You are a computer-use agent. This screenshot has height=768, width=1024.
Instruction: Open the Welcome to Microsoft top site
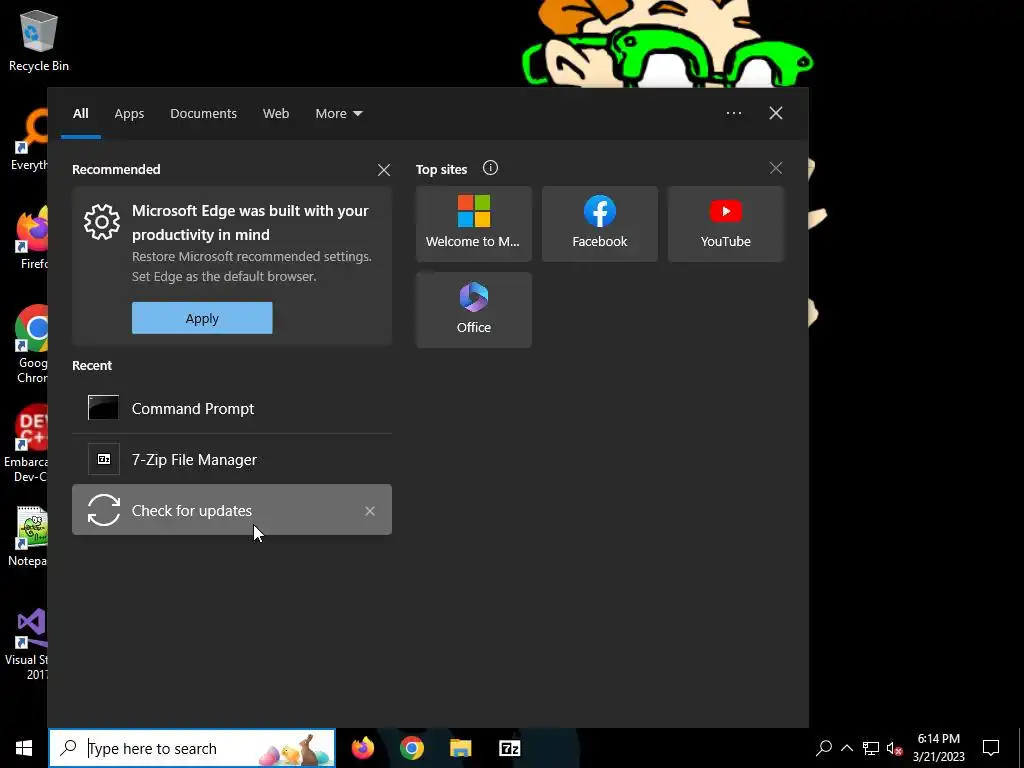473,223
